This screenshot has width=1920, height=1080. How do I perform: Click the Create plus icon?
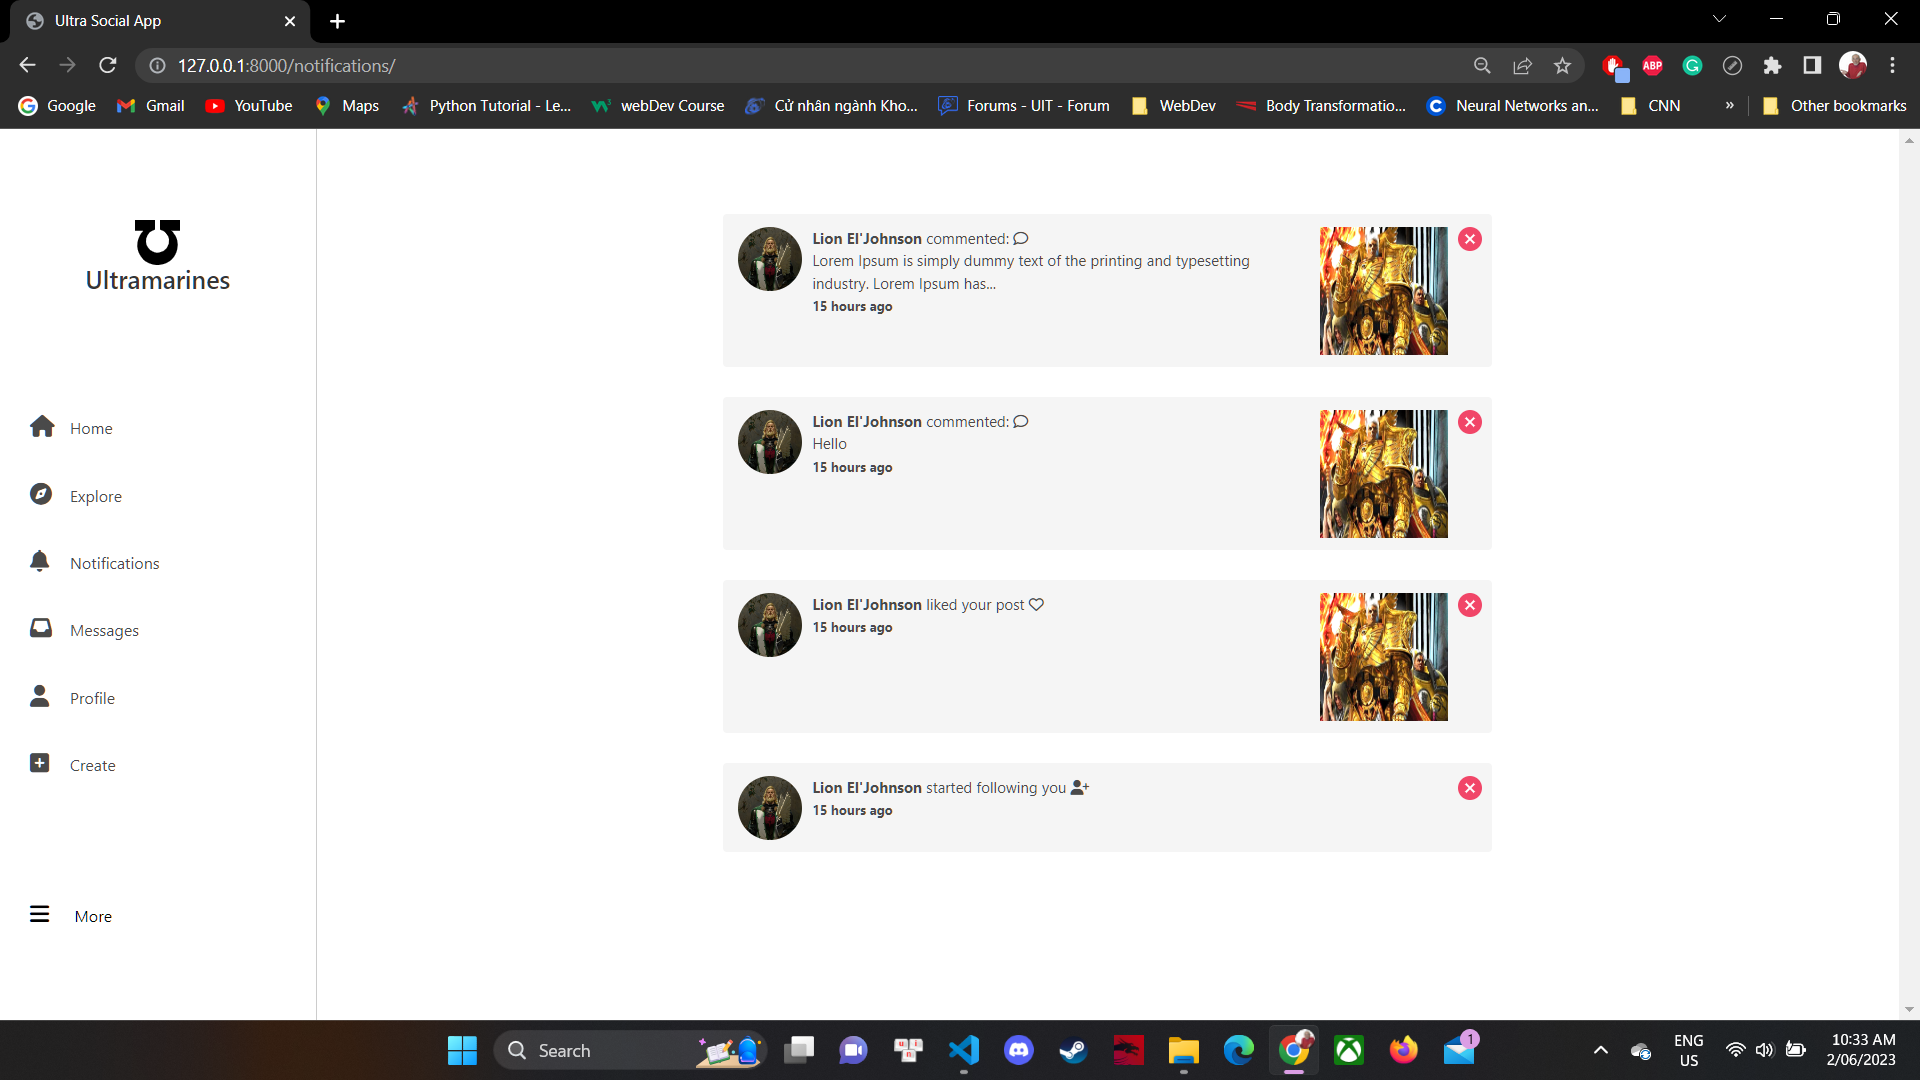coord(40,764)
